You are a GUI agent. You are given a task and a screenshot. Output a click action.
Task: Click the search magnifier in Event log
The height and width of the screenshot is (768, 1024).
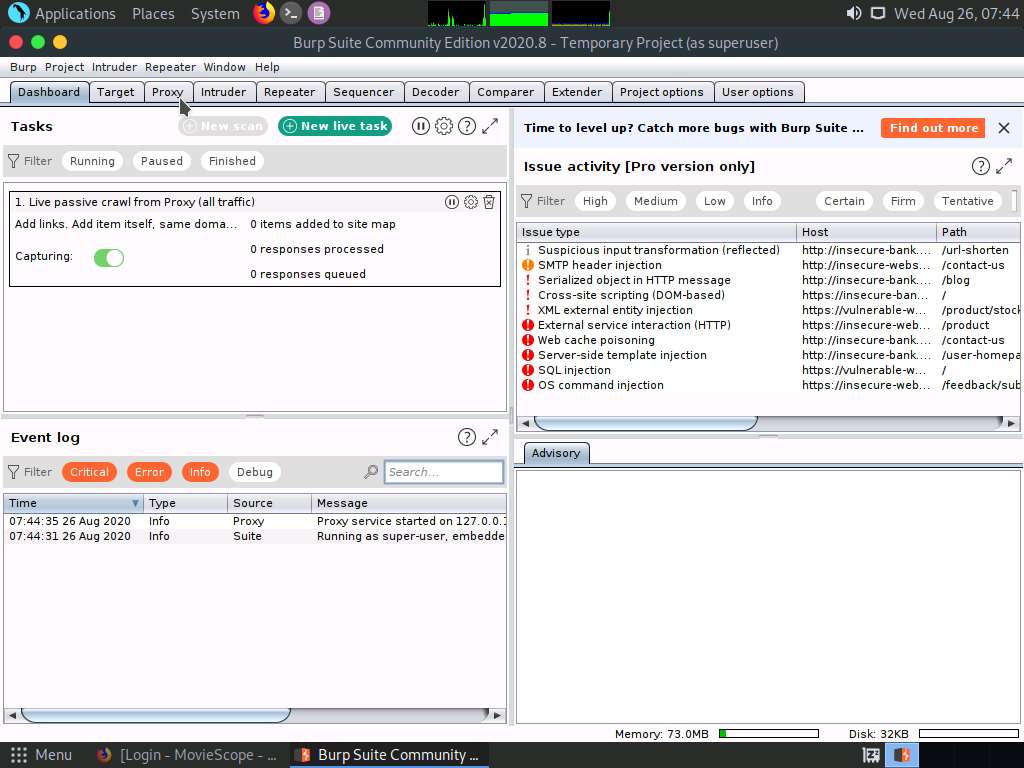(x=370, y=472)
